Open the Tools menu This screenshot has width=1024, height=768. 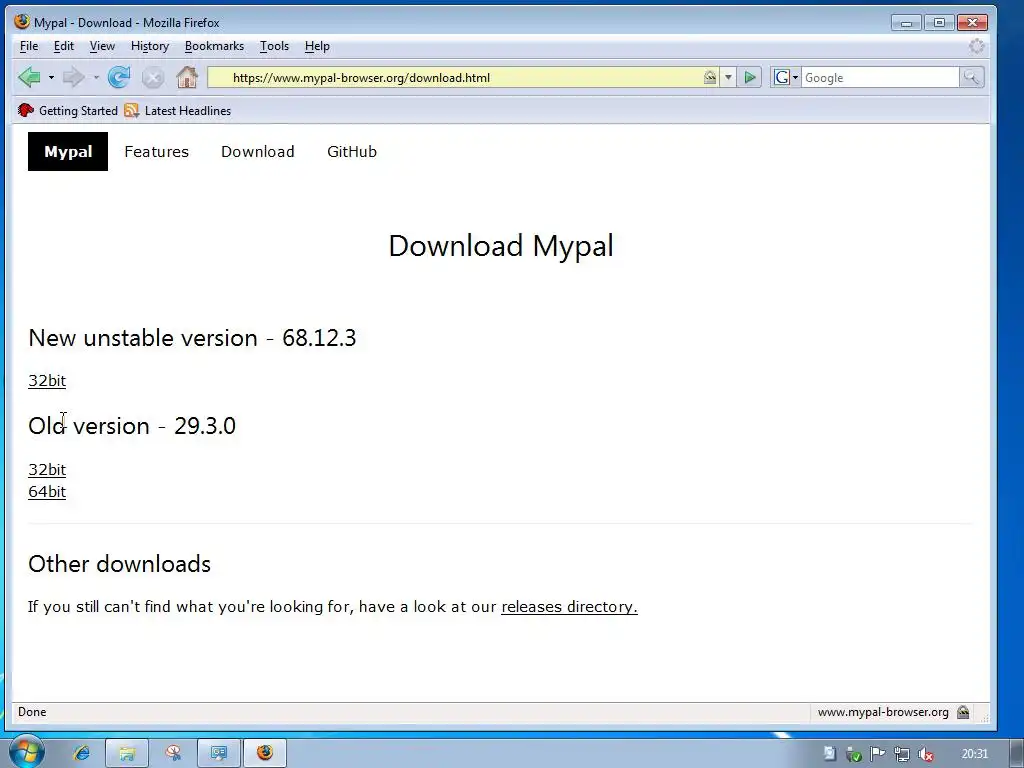coord(274,46)
